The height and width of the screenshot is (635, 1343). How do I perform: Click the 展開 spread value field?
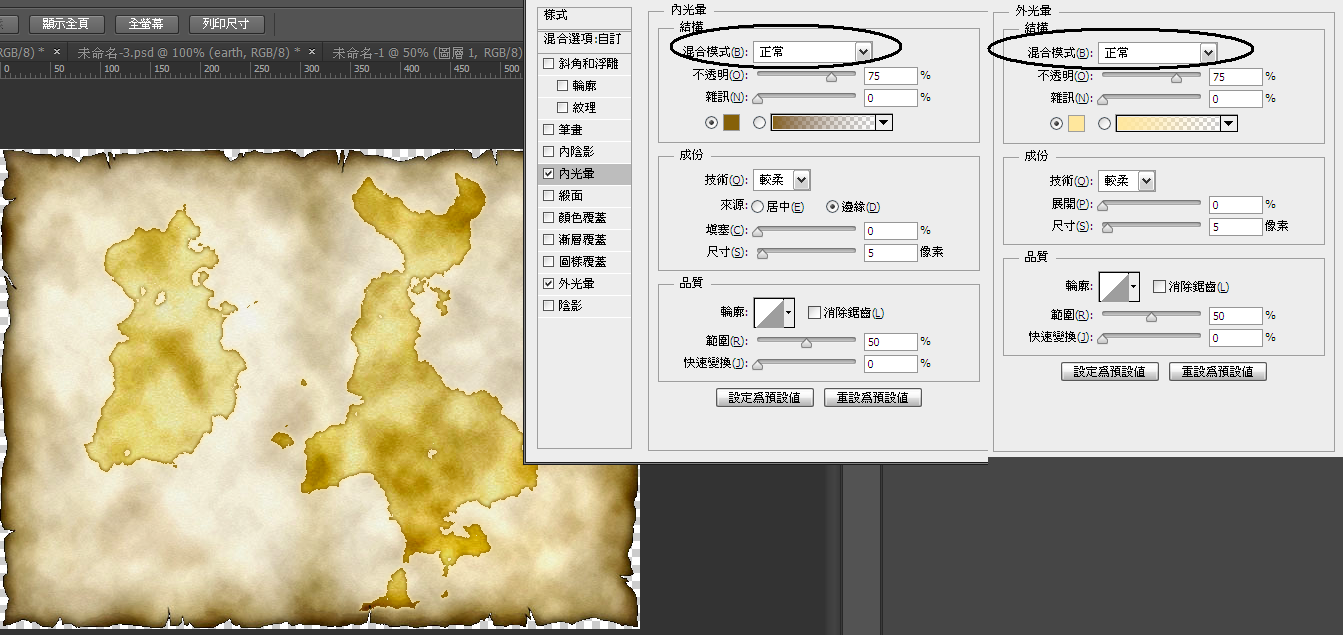(x=1236, y=205)
